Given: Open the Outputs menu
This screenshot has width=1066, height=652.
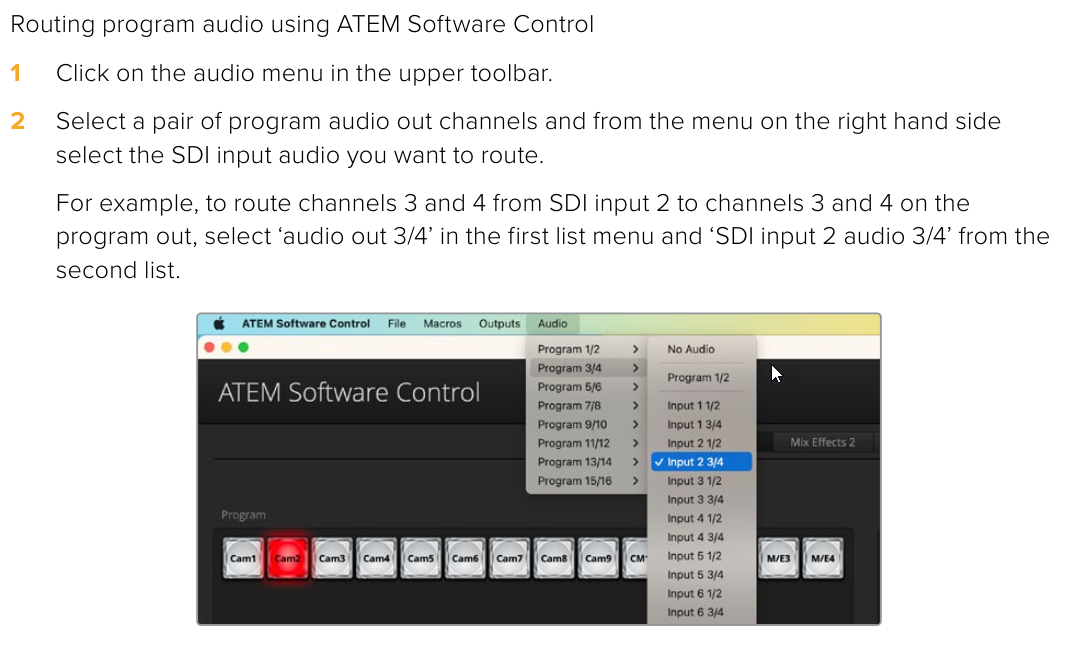Looking at the screenshot, I should pos(499,324).
